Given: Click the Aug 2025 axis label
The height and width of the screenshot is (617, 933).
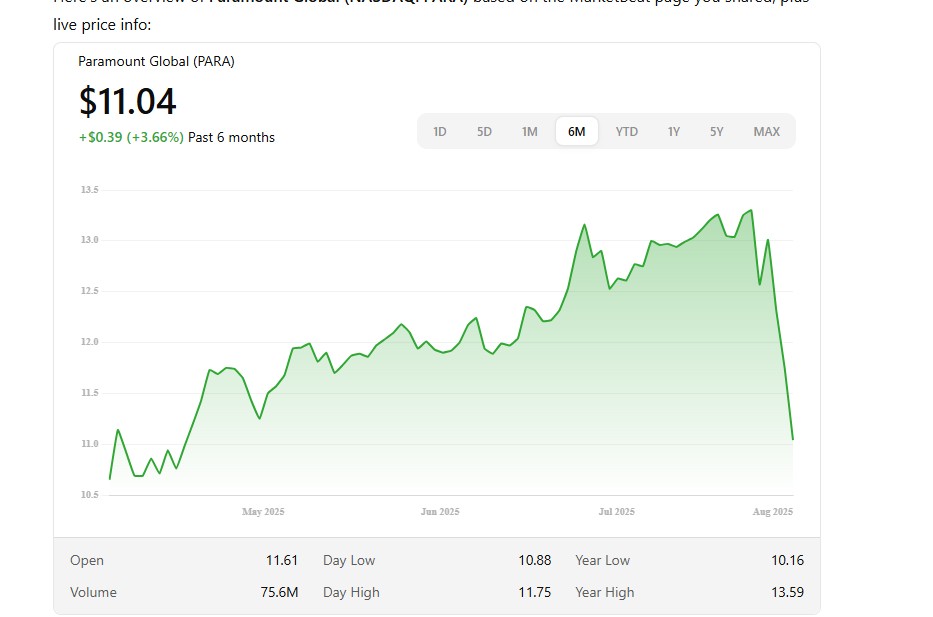Looking at the screenshot, I should point(772,512).
